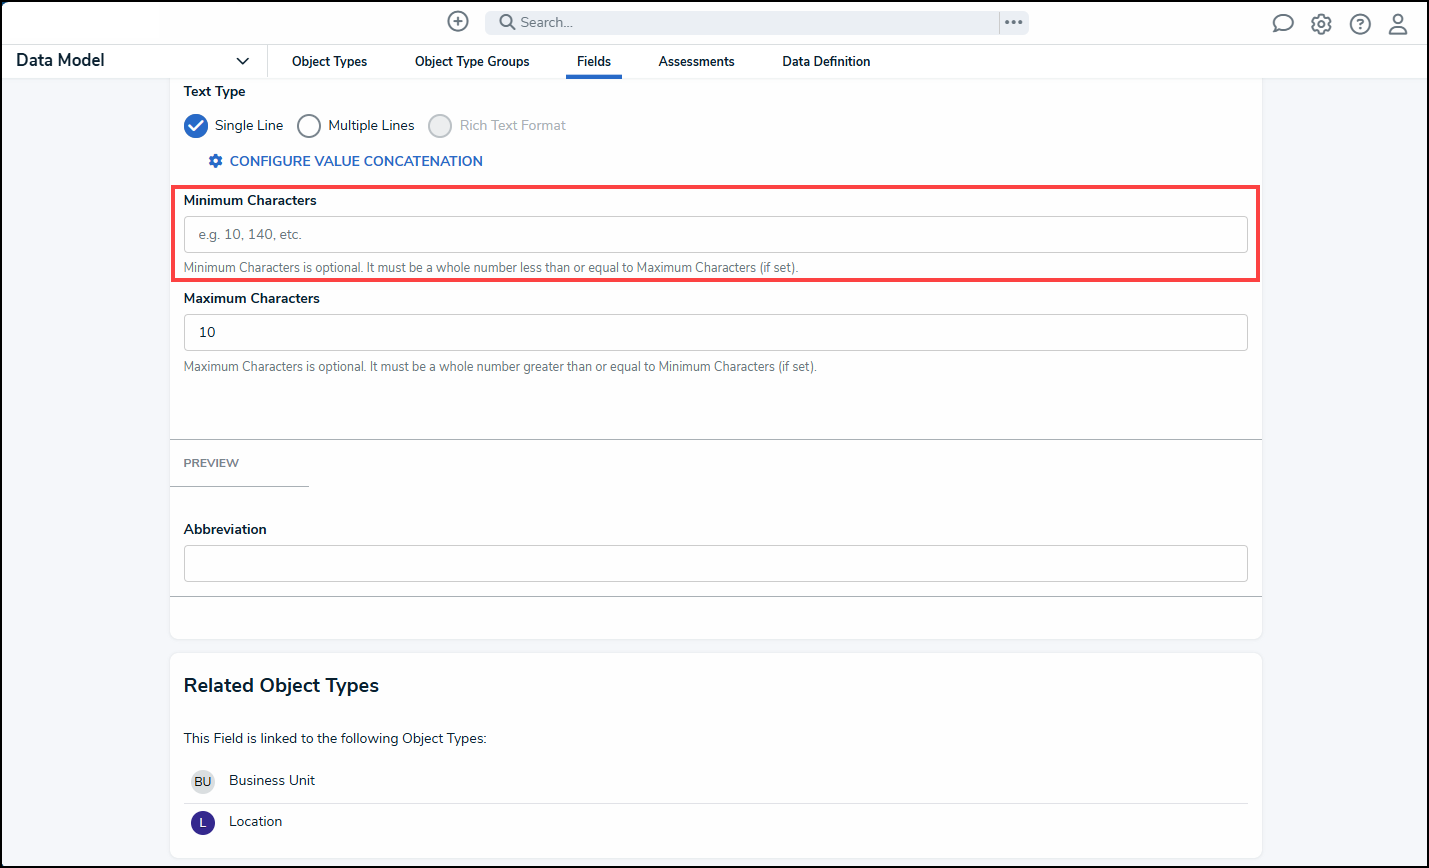Open the Object Type Groups tab
This screenshot has height=868, width=1429.
(x=472, y=61)
